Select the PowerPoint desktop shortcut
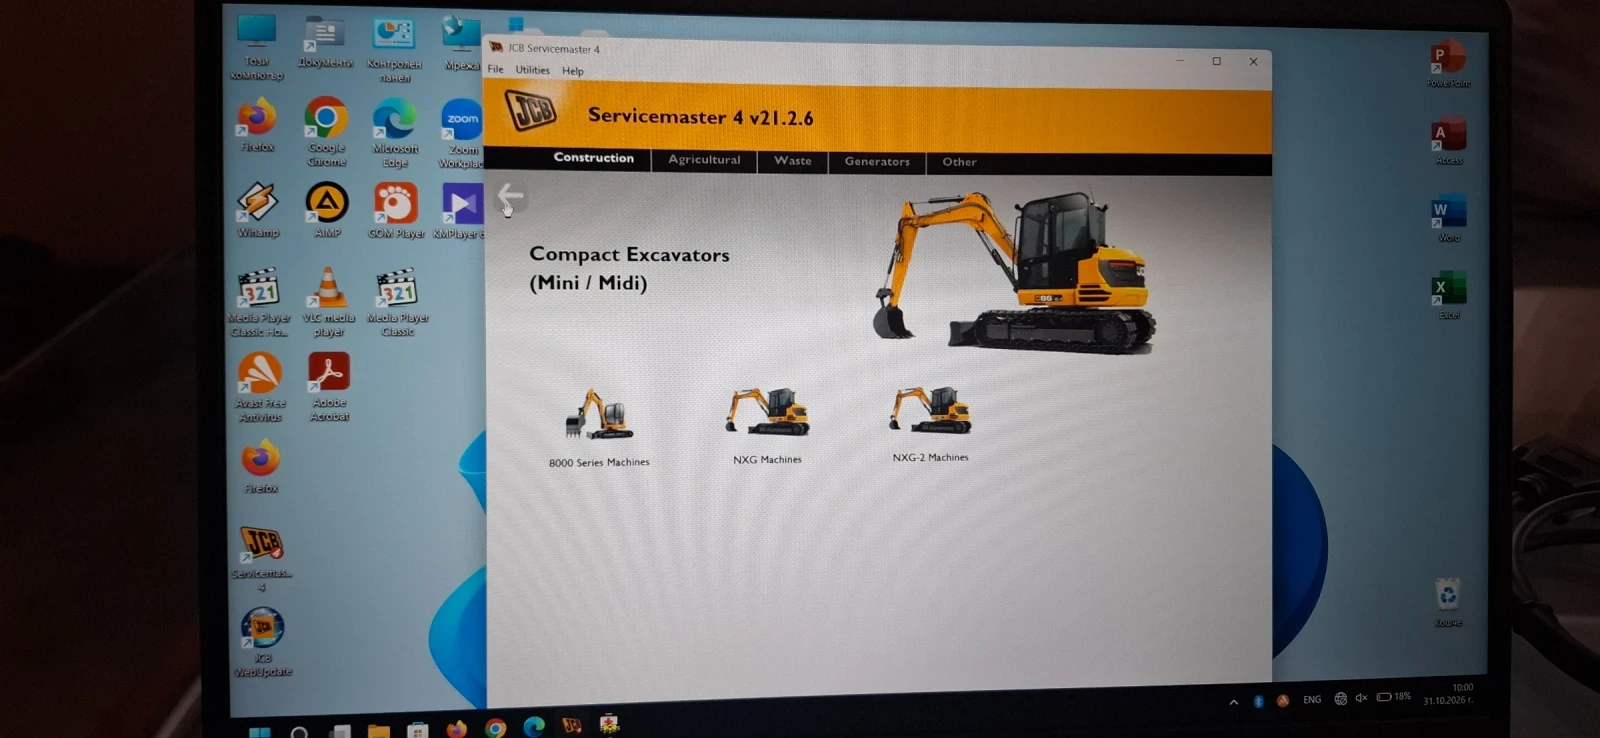Screen dimensions: 1600x738 coord(1447,65)
